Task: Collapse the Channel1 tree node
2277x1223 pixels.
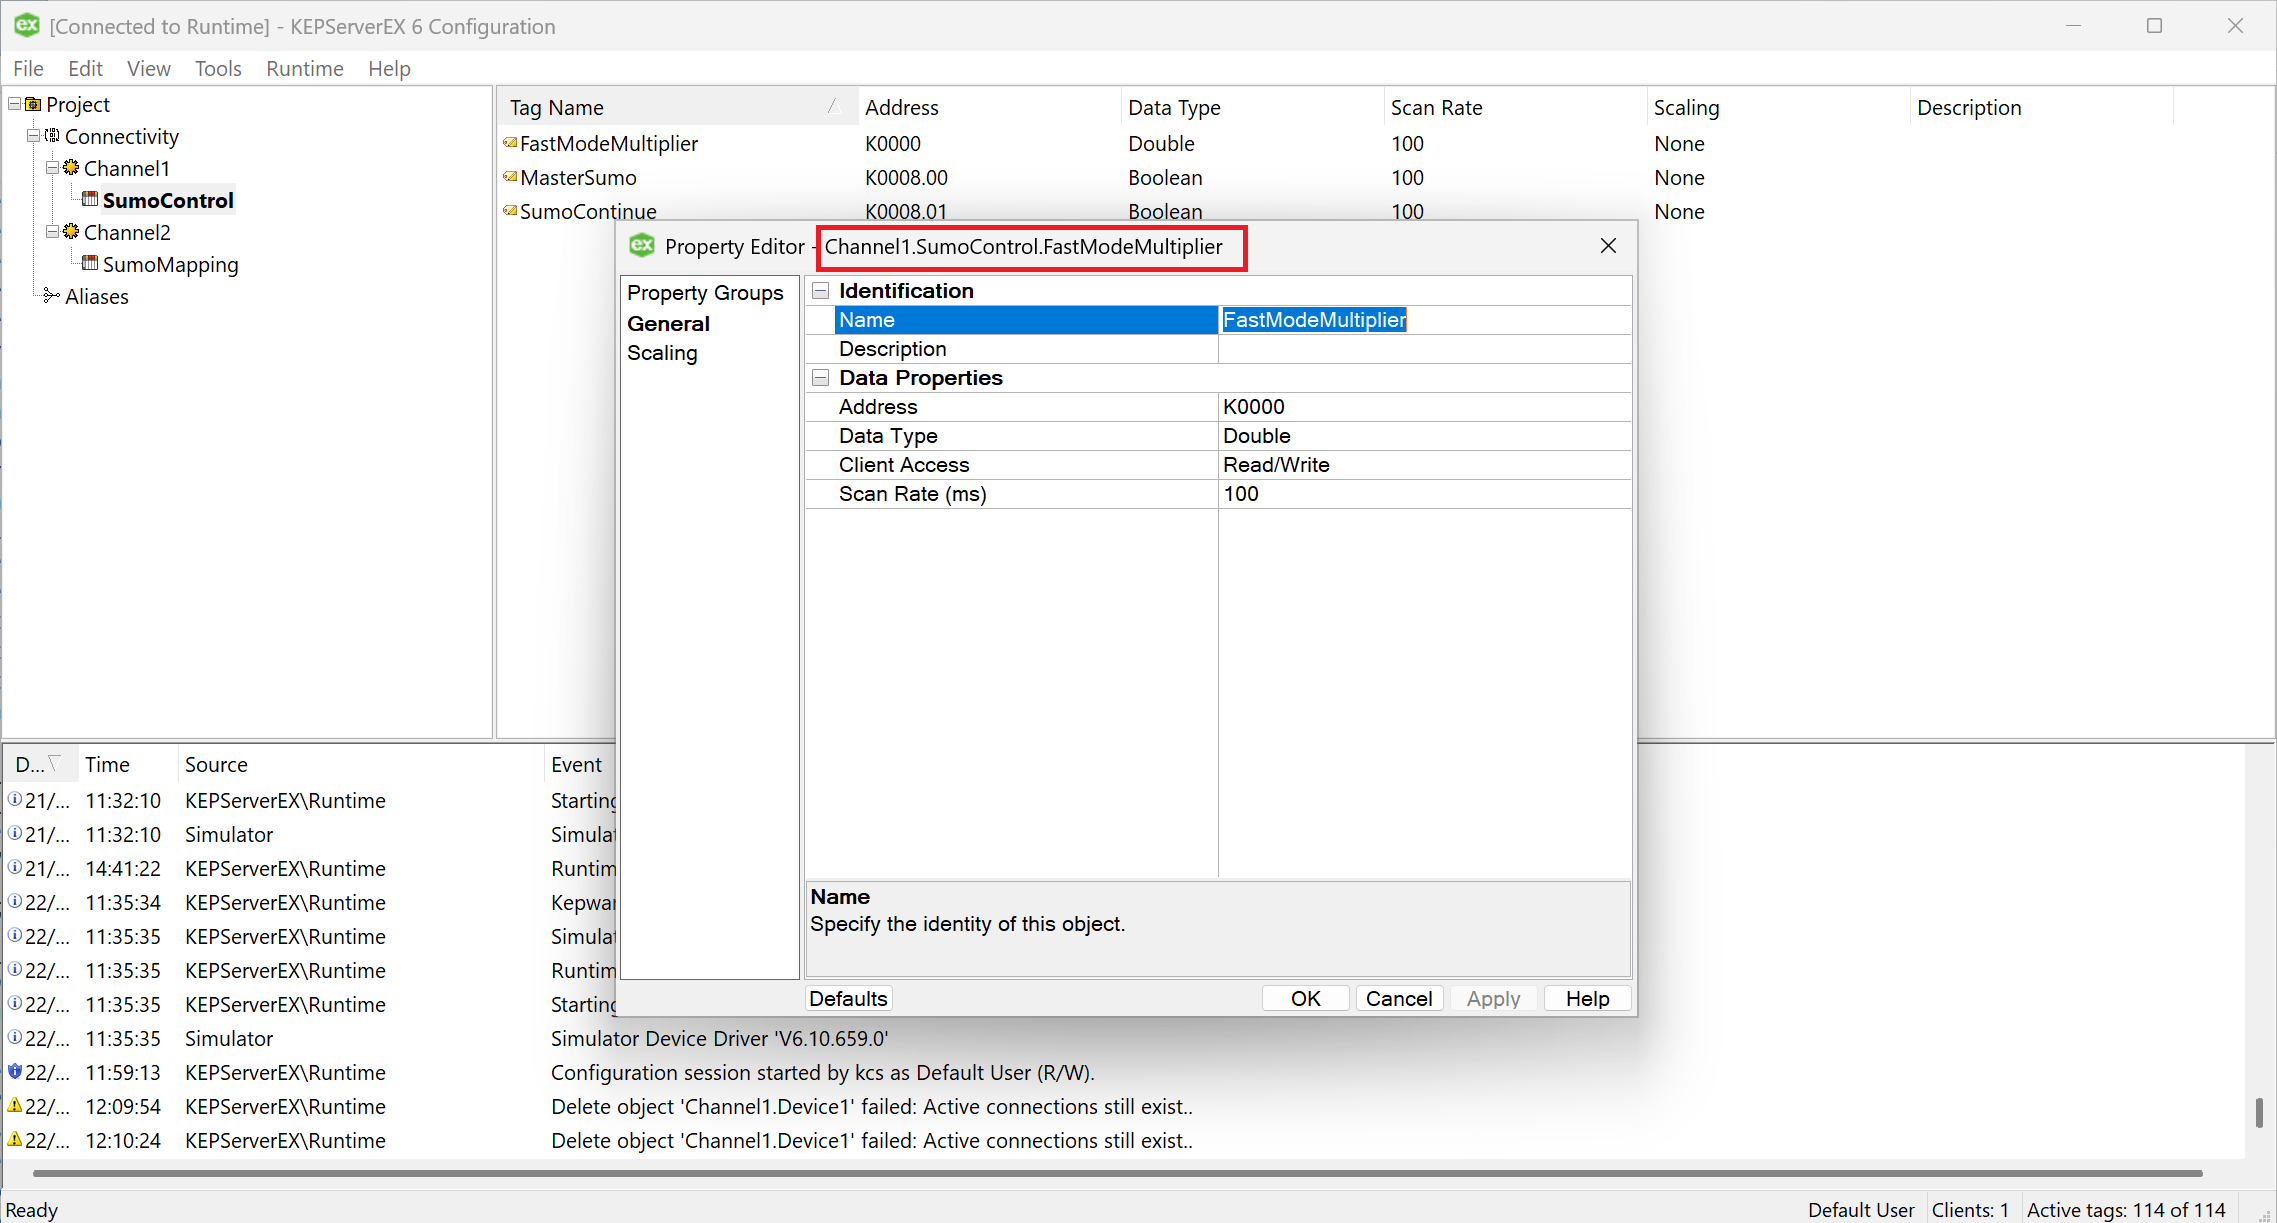Action: pyautogui.click(x=52, y=168)
